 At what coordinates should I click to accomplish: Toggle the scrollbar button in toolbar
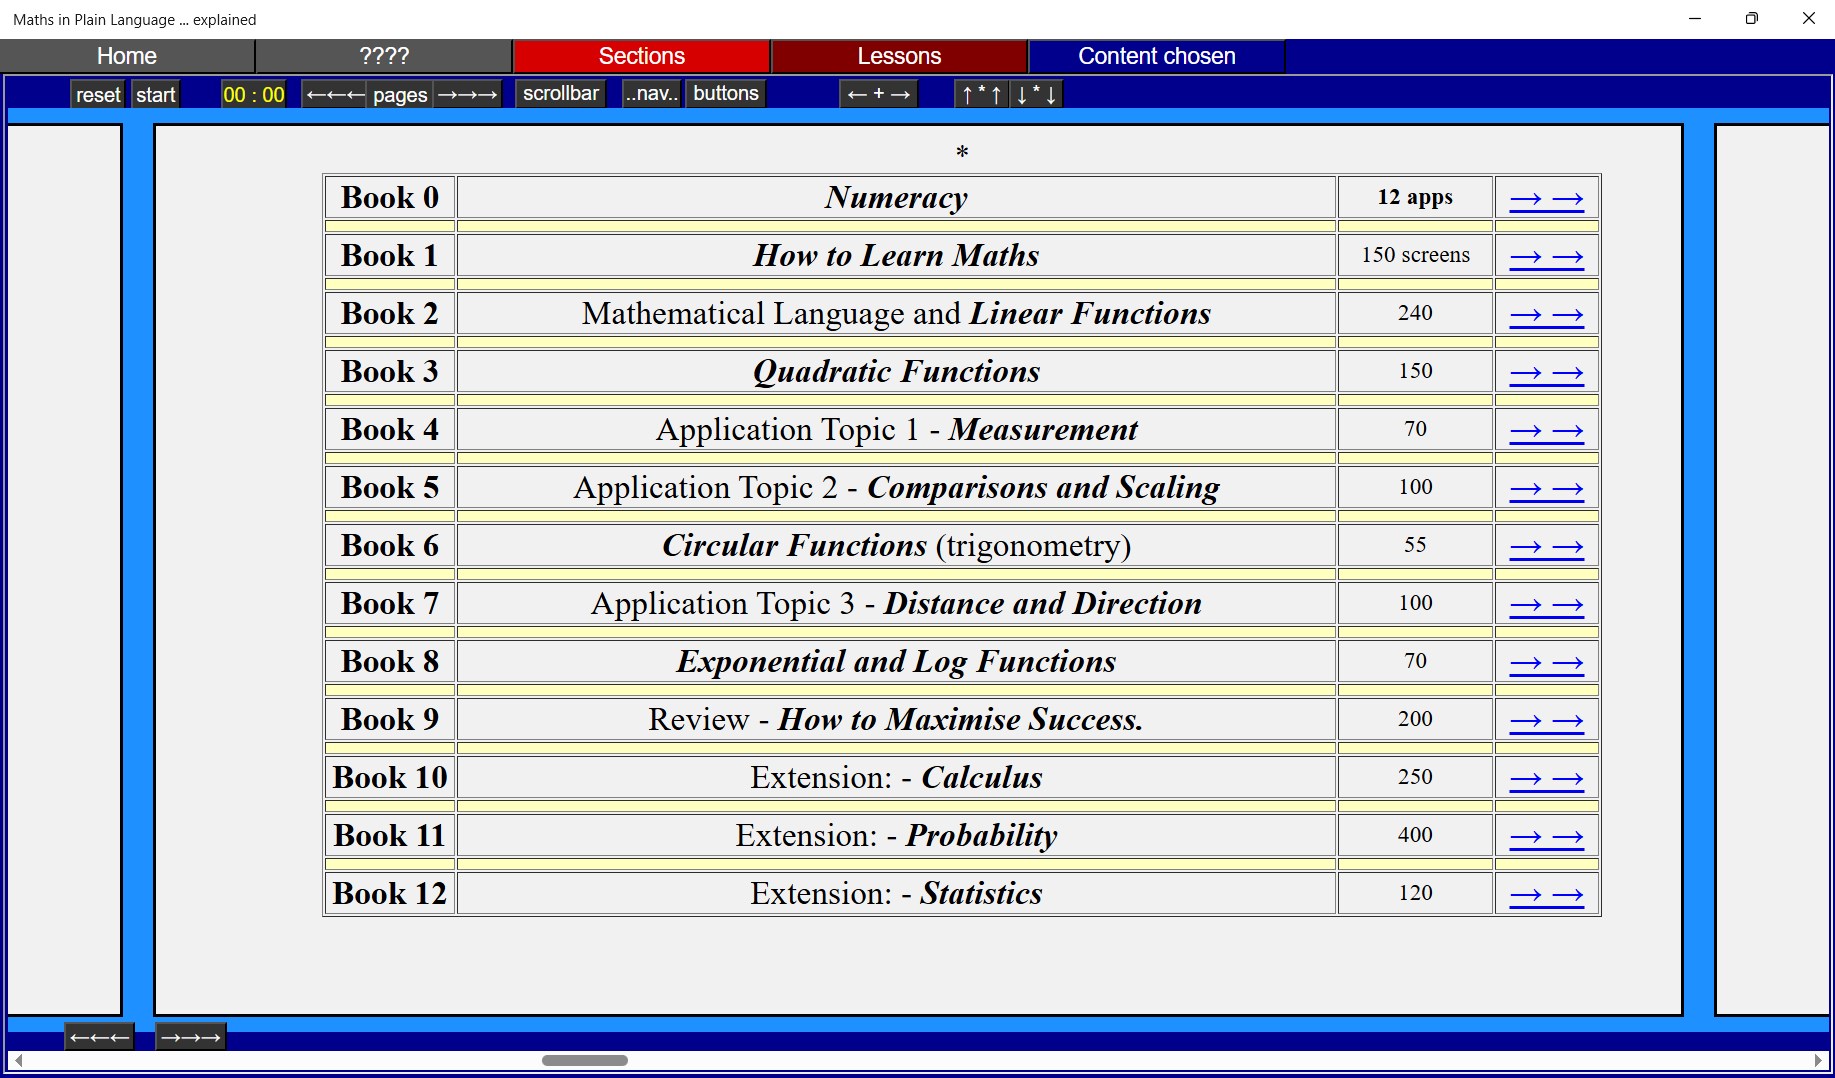coord(561,94)
